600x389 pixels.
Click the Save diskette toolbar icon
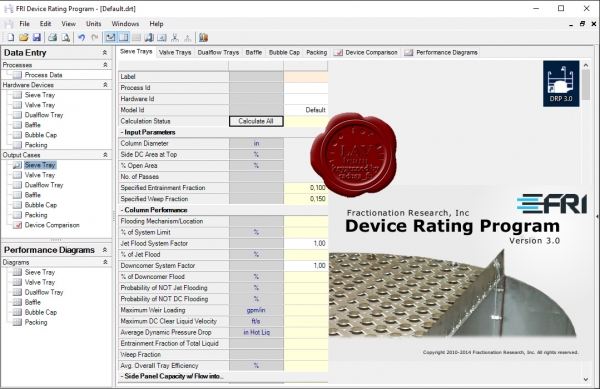(37, 37)
